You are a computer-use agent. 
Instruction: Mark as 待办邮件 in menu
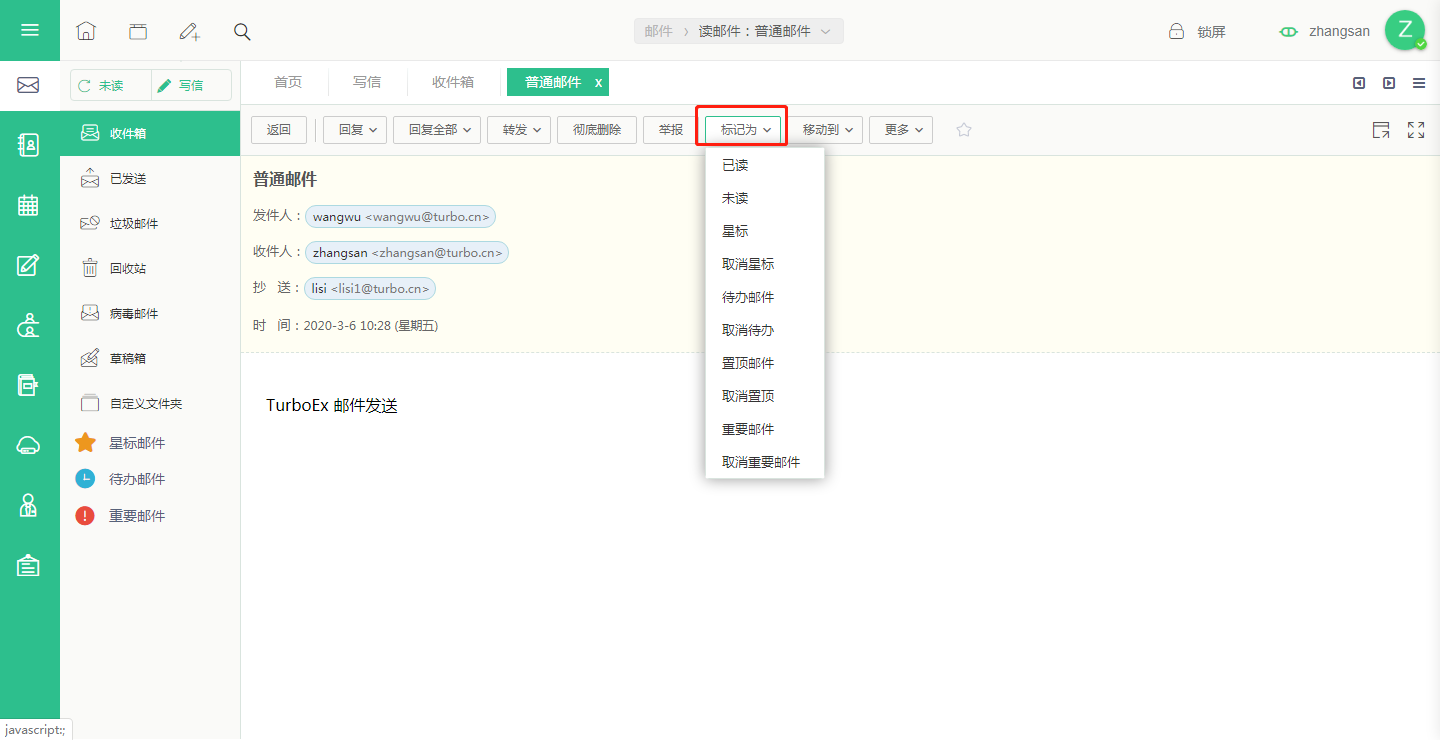(765, 297)
